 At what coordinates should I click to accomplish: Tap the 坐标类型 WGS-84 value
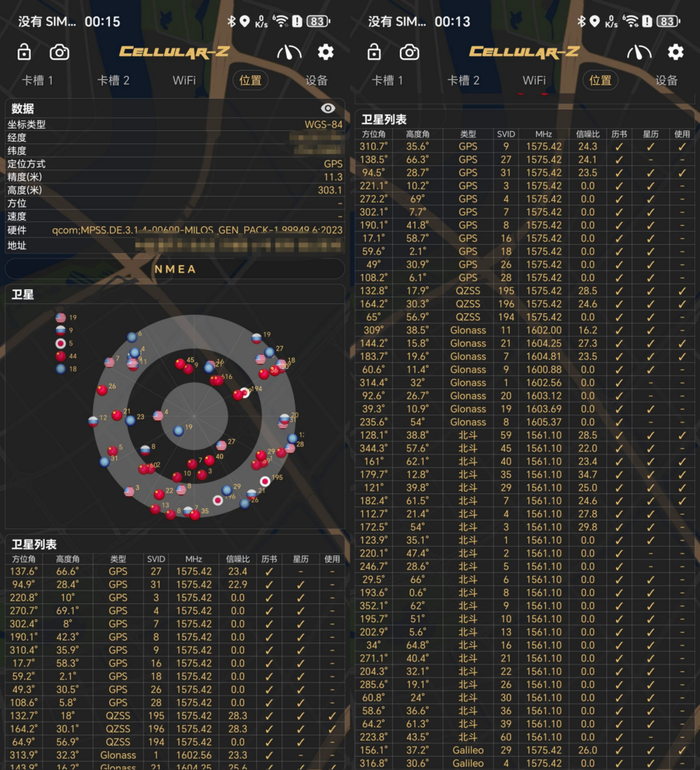point(323,124)
